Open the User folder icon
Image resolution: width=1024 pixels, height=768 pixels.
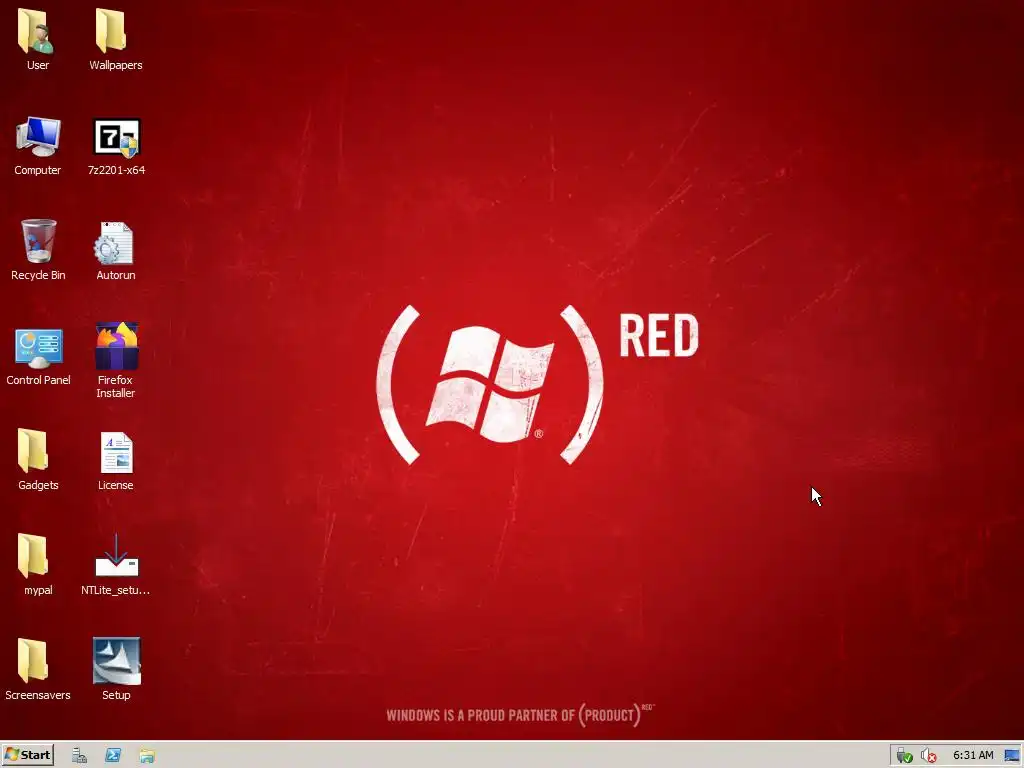click(37, 33)
